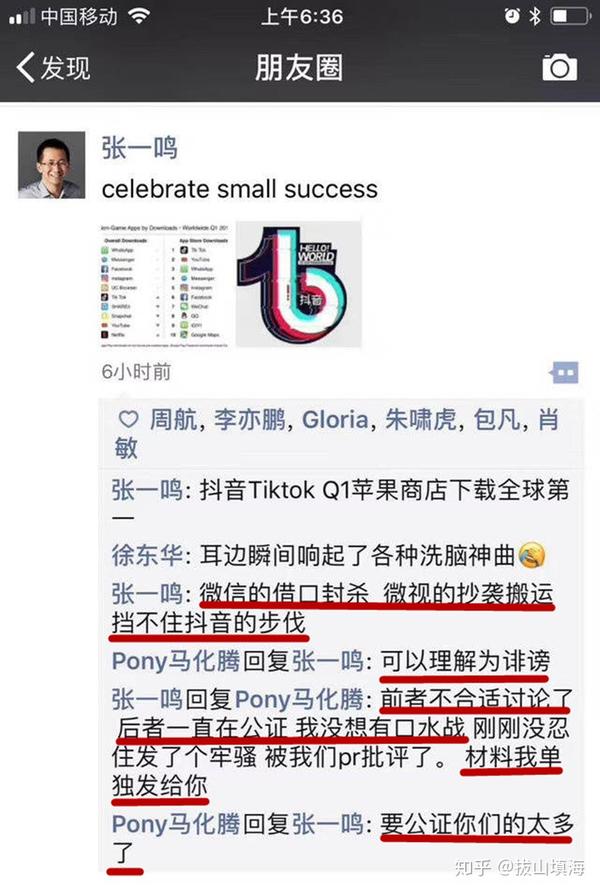The image size is (600, 892).
Task: Open Gloria's profile from likes
Action: pyautogui.click(x=335, y=420)
